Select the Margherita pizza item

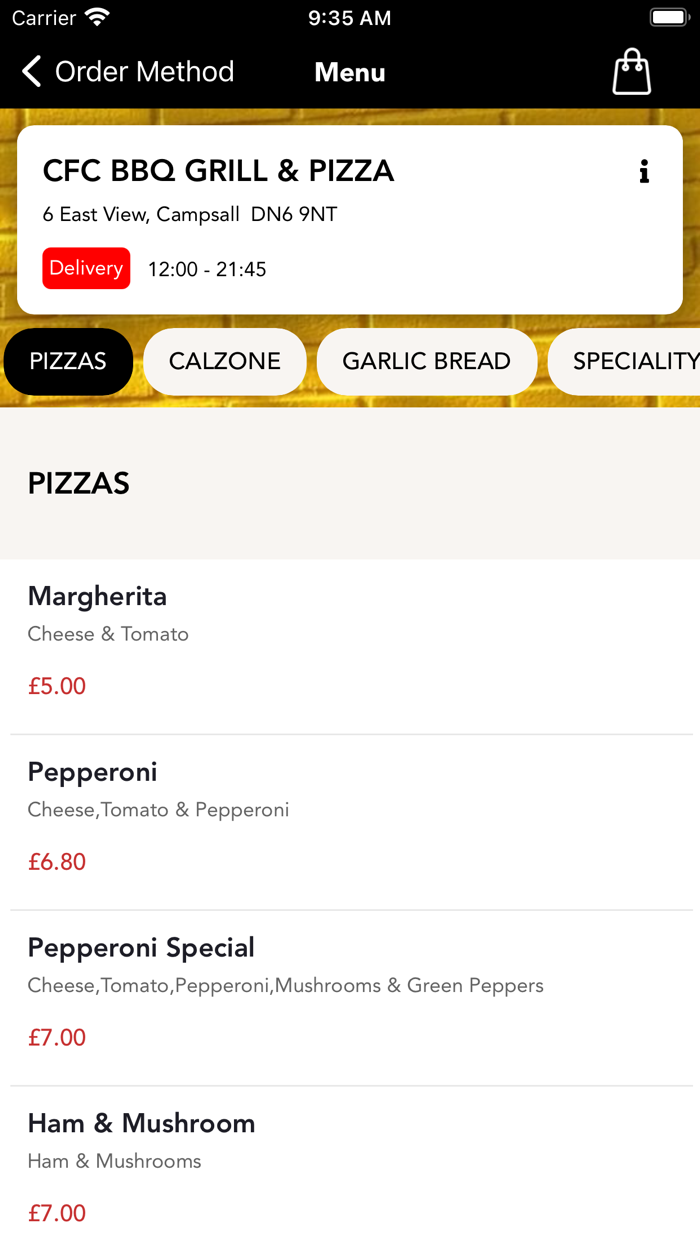[x=97, y=597]
